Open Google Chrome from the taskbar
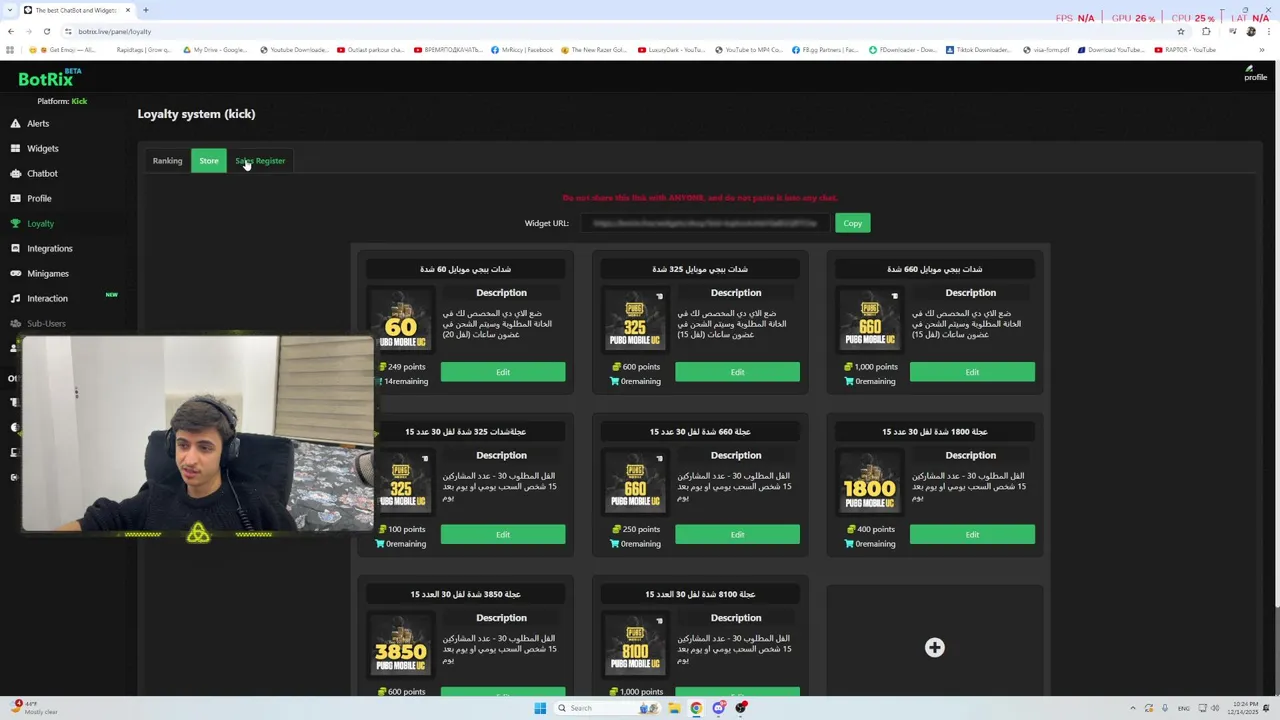Viewport: 1280px width, 720px height. pos(696,708)
